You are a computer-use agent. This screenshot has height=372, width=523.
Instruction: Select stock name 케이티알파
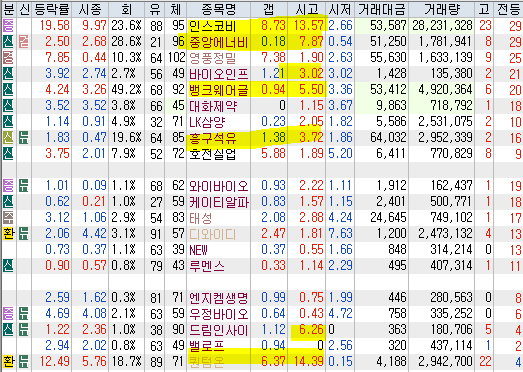pos(219,202)
